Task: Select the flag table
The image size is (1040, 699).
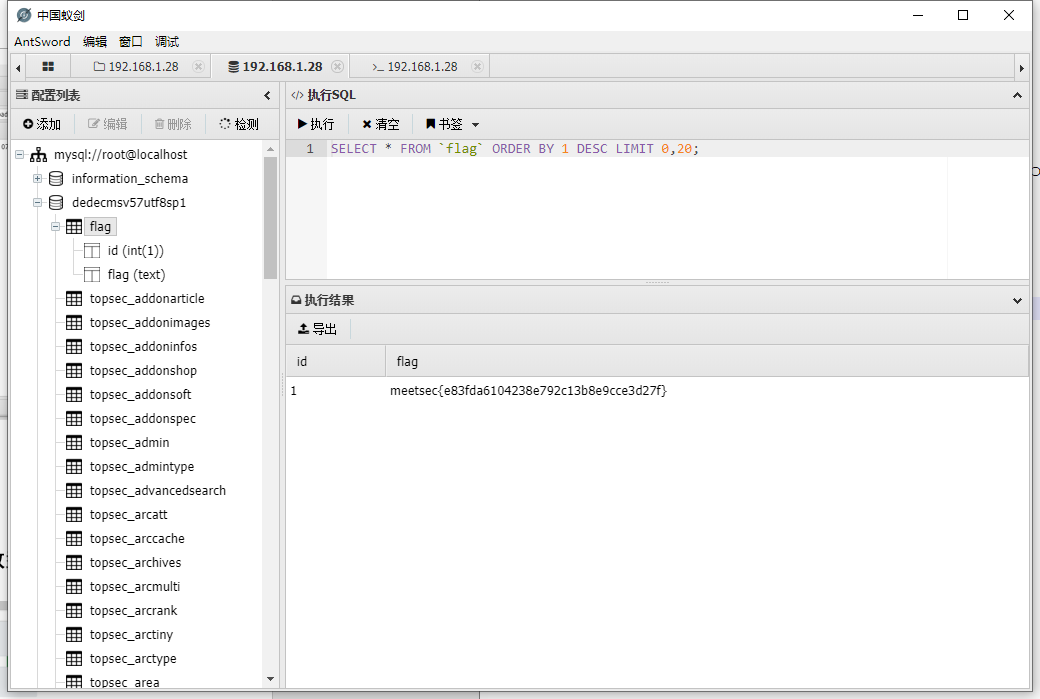Action: coord(100,227)
